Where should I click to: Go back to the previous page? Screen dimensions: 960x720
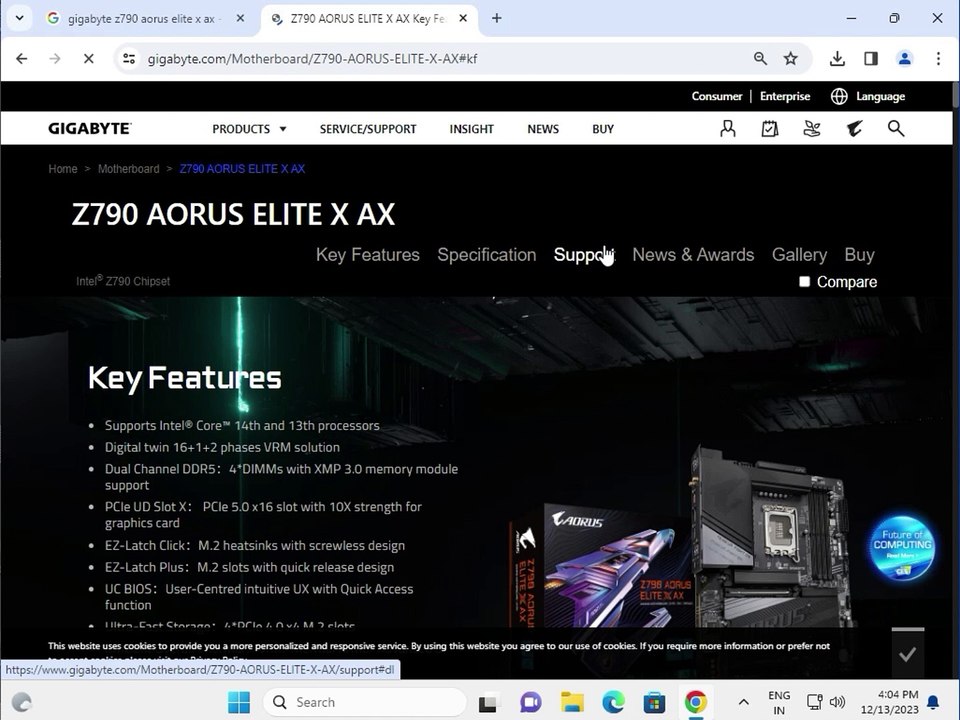(x=22, y=59)
